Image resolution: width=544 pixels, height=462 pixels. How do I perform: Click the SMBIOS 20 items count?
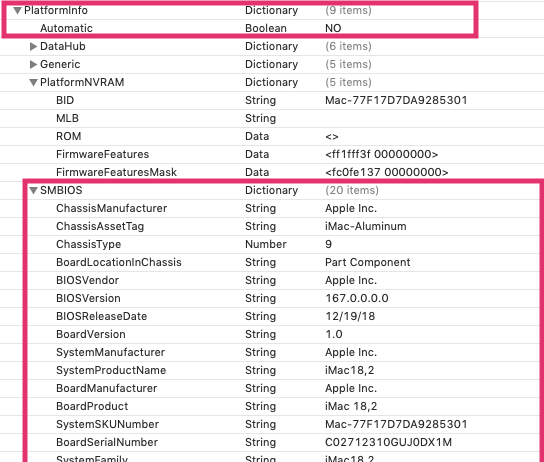click(352, 190)
